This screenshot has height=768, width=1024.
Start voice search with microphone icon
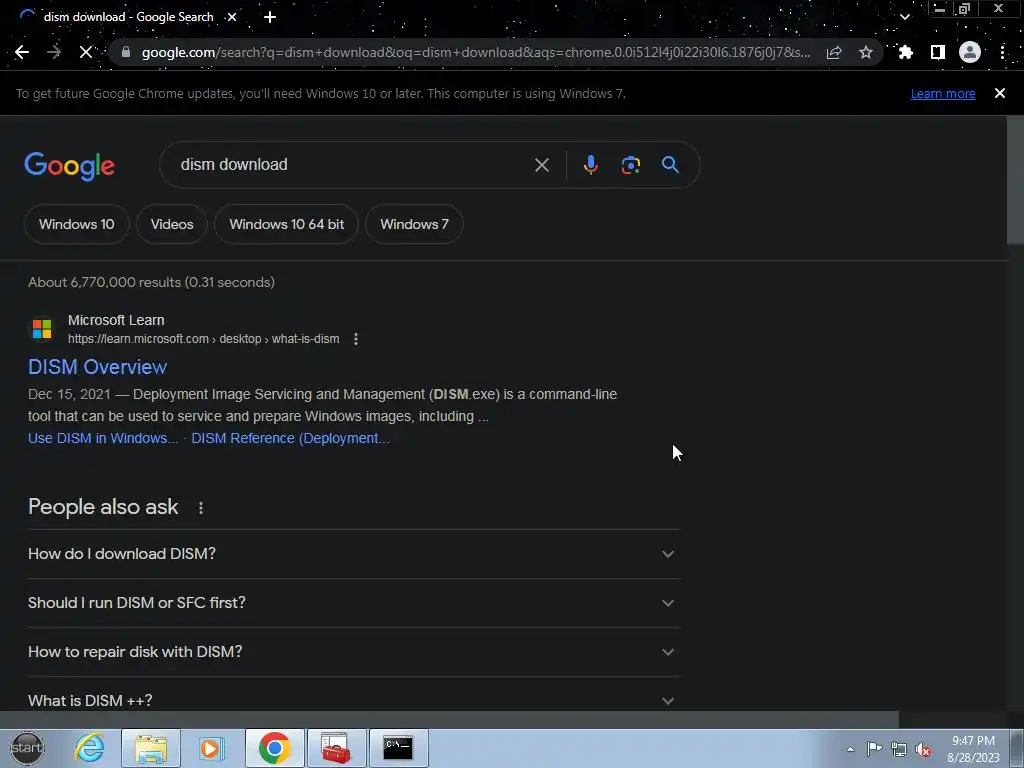590,165
